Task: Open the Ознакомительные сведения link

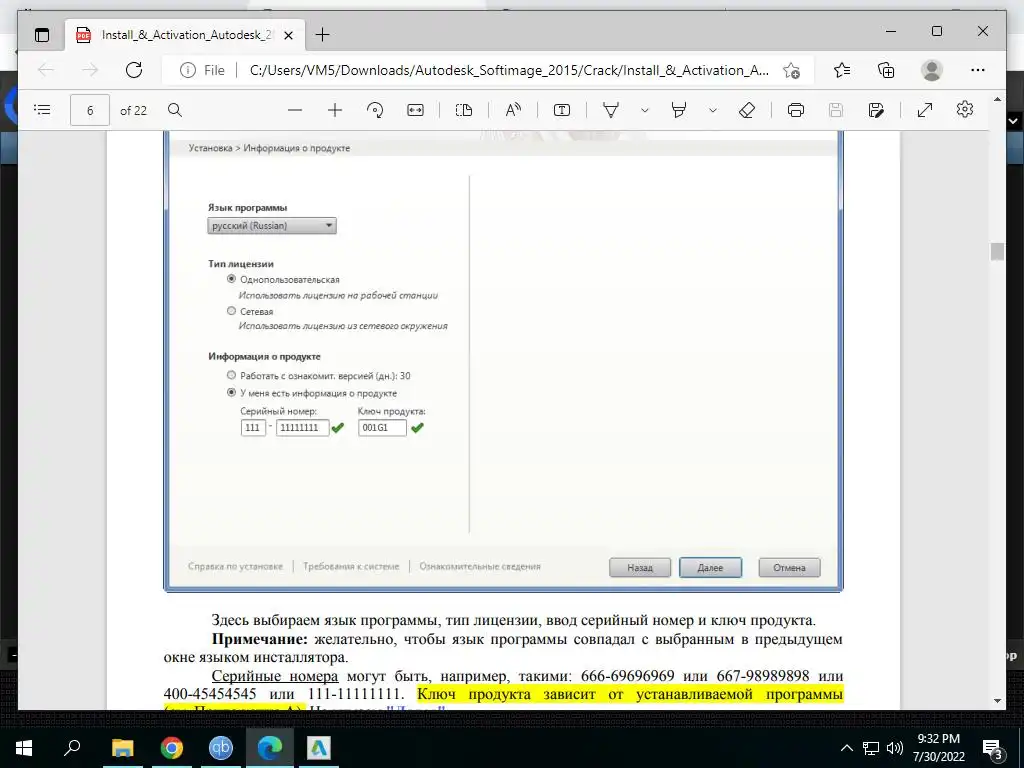Action: pos(480,566)
